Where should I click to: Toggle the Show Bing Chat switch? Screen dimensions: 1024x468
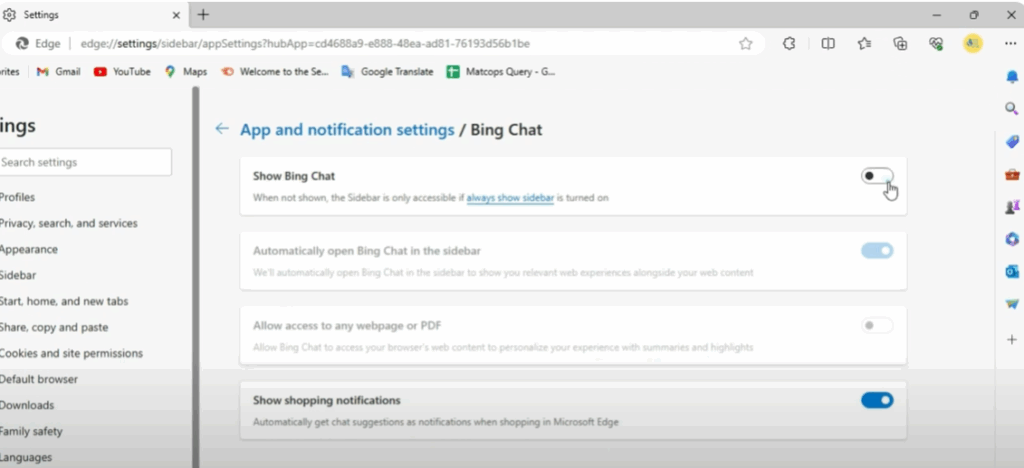click(x=877, y=176)
